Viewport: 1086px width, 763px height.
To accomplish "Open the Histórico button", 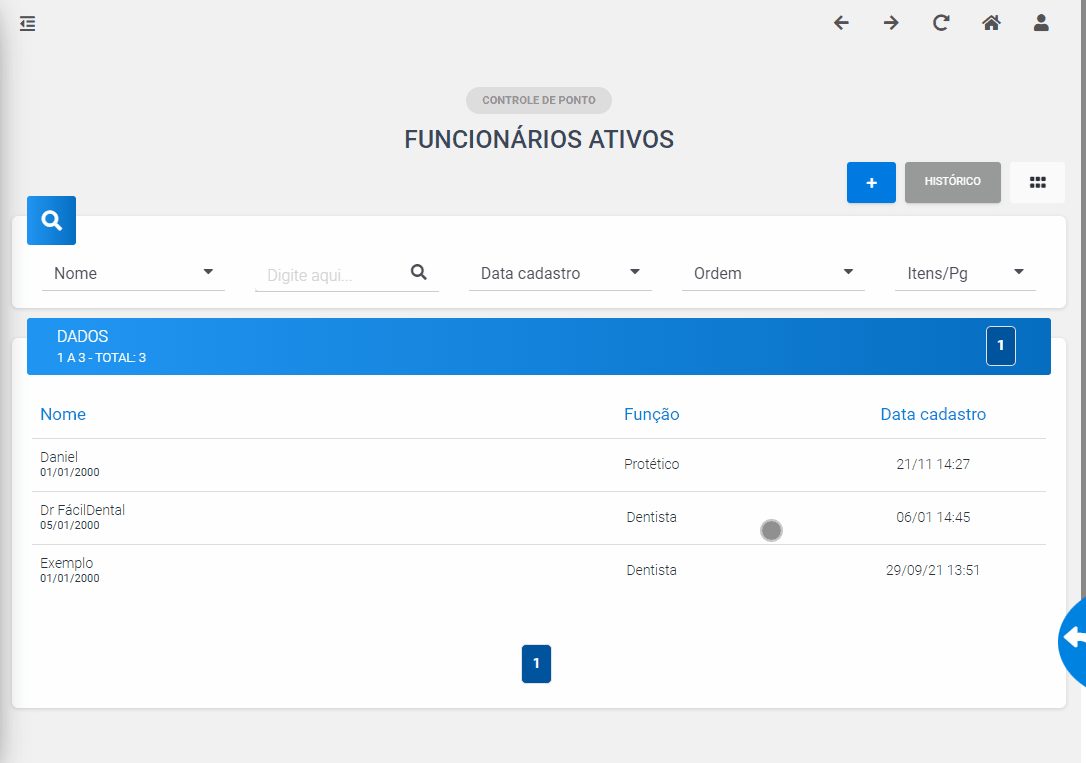I will [952, 182].
